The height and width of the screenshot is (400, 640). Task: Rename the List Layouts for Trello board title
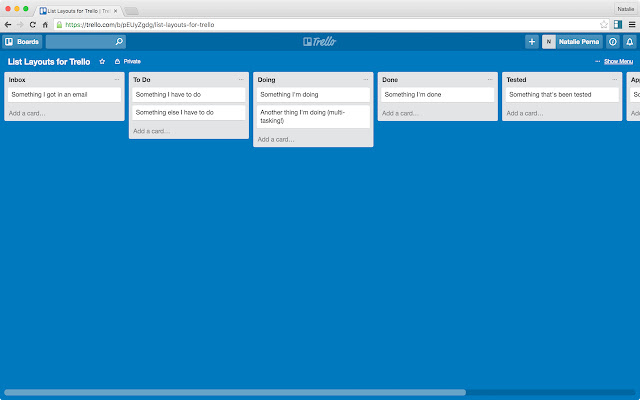pos(49,62)
